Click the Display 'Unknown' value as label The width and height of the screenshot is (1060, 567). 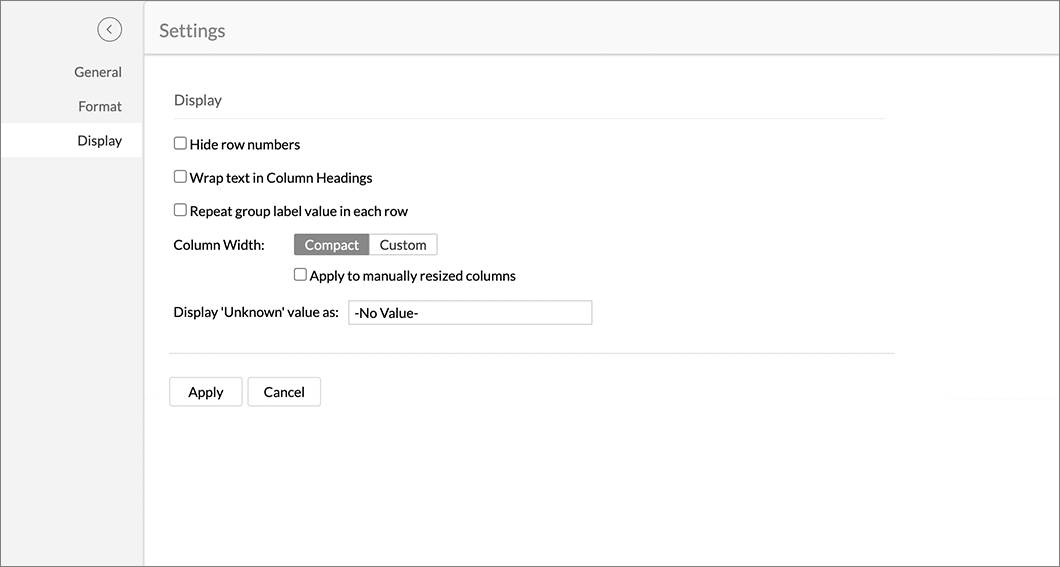[256, 312]
